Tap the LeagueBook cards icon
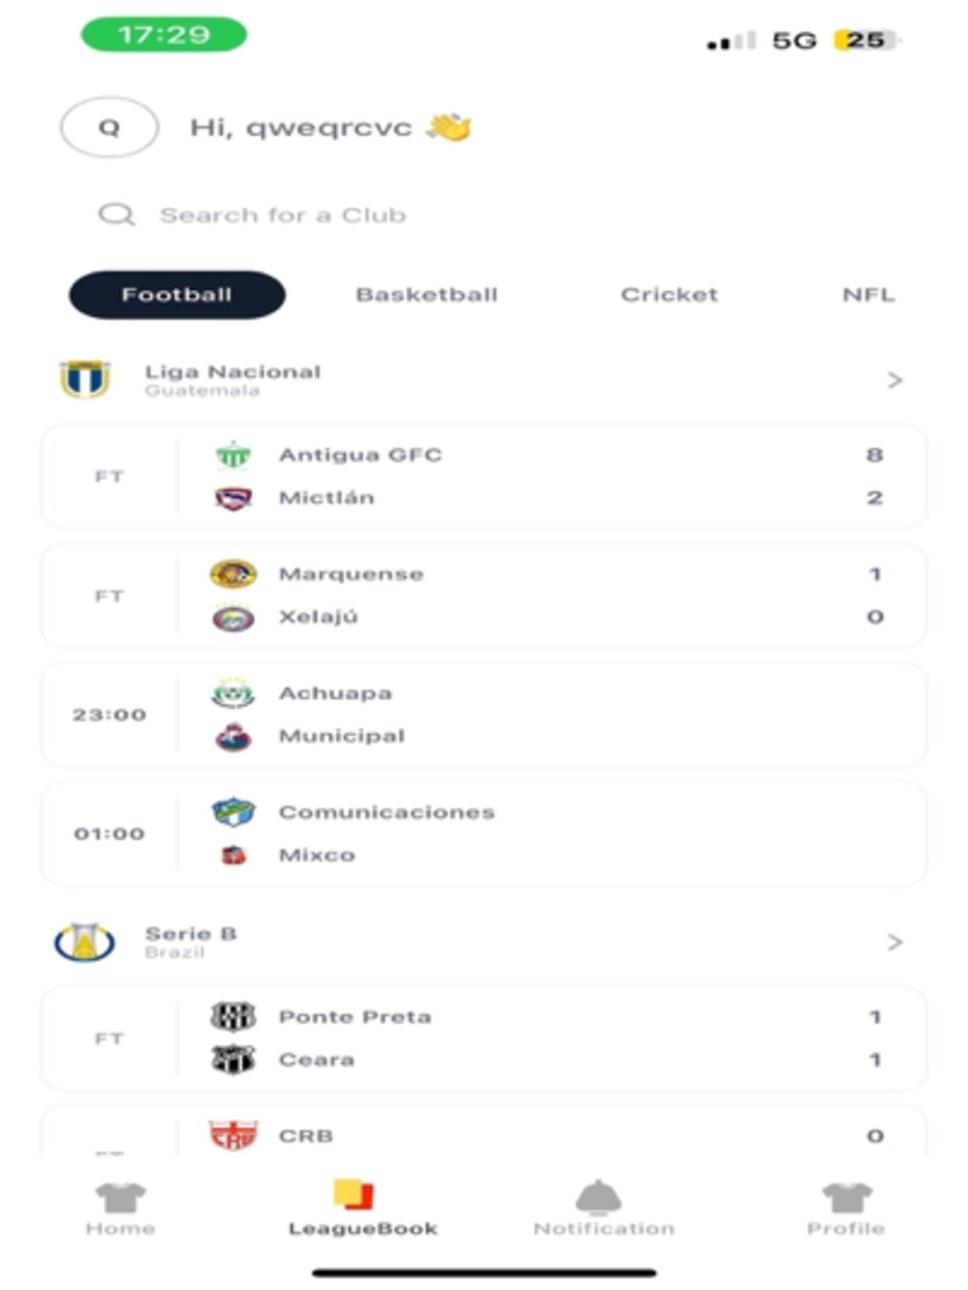The width and height of the screenshot is (968, 1290). (354, 1195)
